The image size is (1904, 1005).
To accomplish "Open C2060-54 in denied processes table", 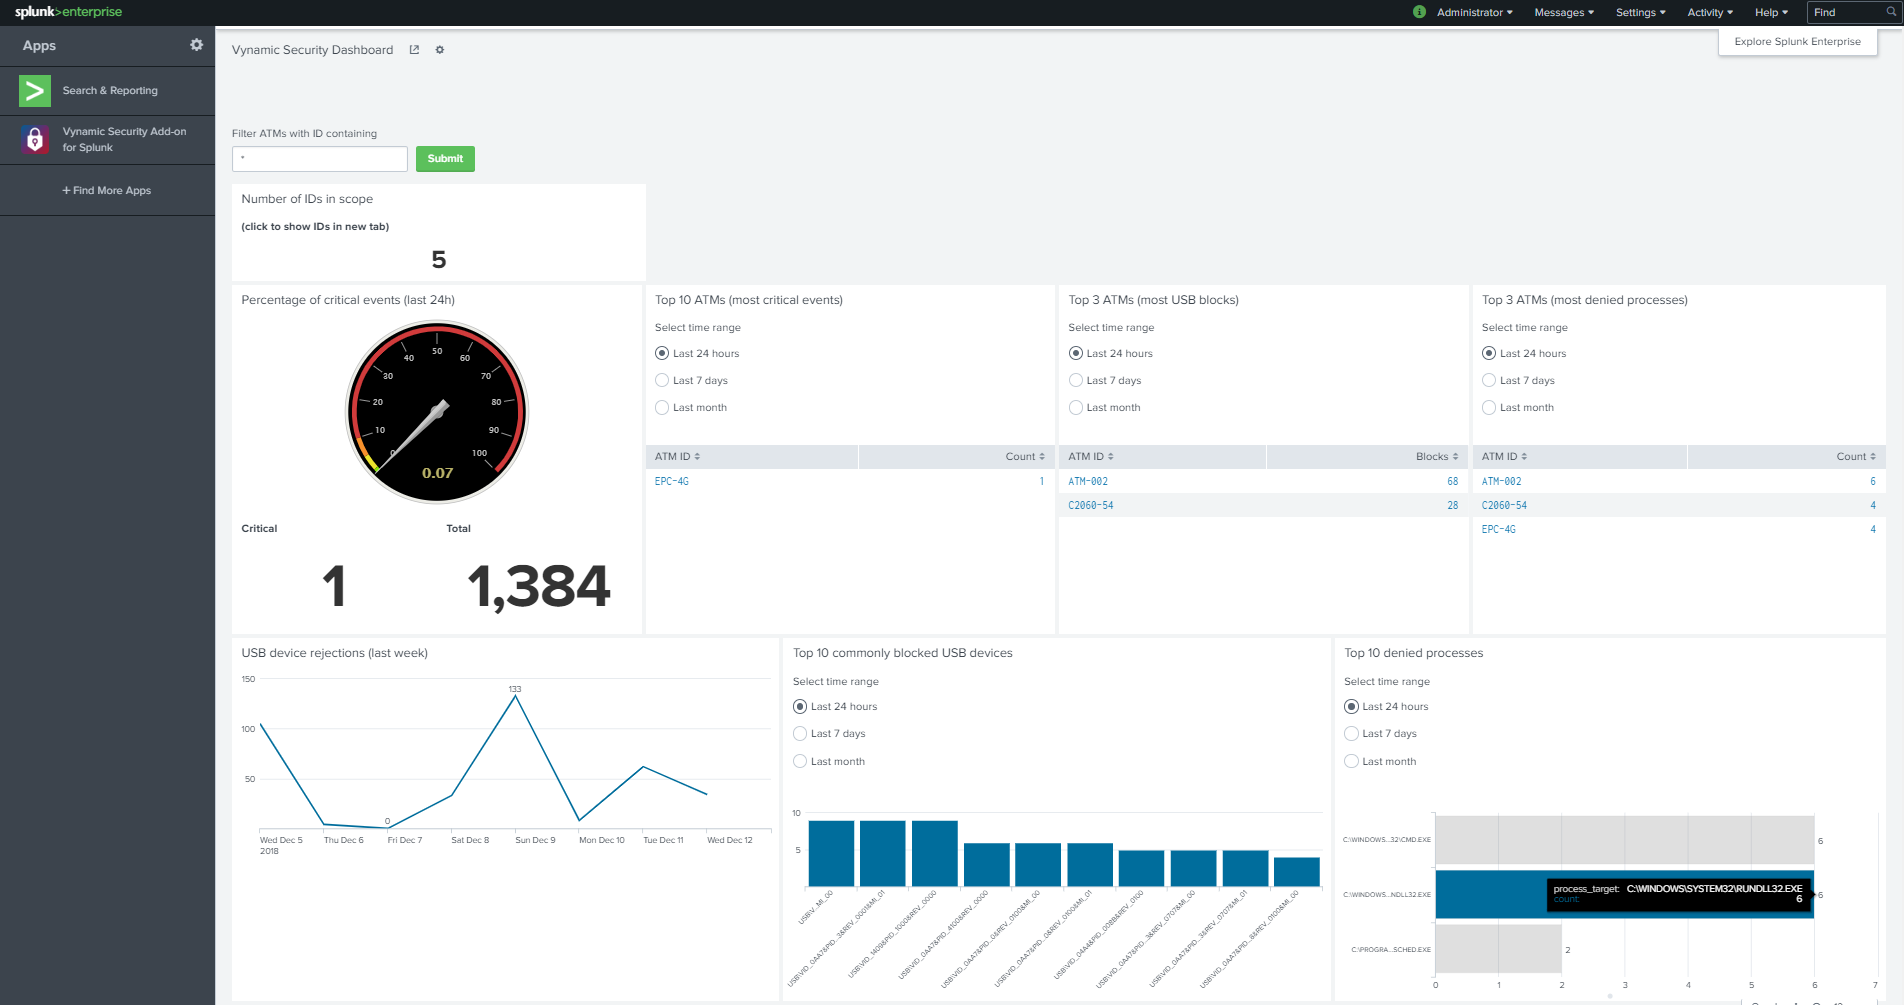I will (x=1504, y=505).
